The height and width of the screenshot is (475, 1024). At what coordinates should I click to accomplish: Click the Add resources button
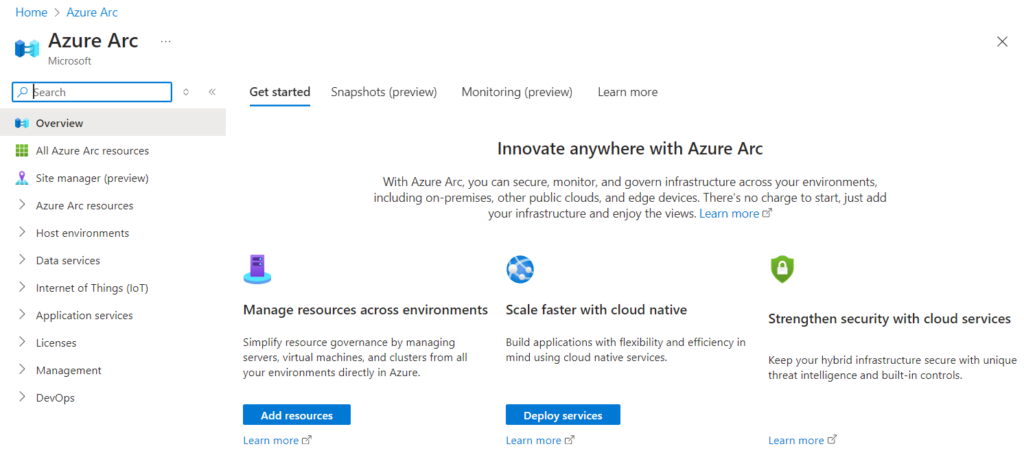point(296,415)
